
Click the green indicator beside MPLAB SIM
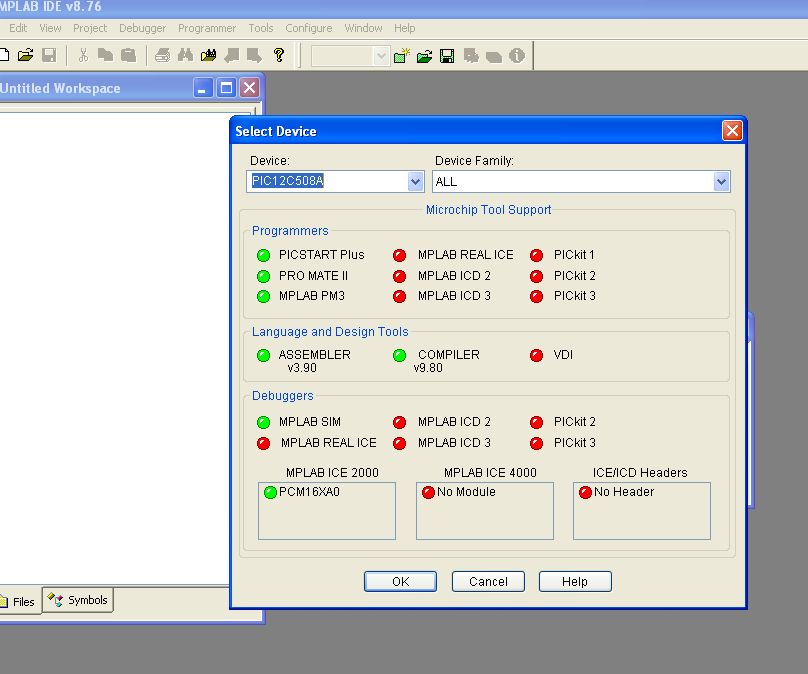pyautogui.click(x=263, y=423)
